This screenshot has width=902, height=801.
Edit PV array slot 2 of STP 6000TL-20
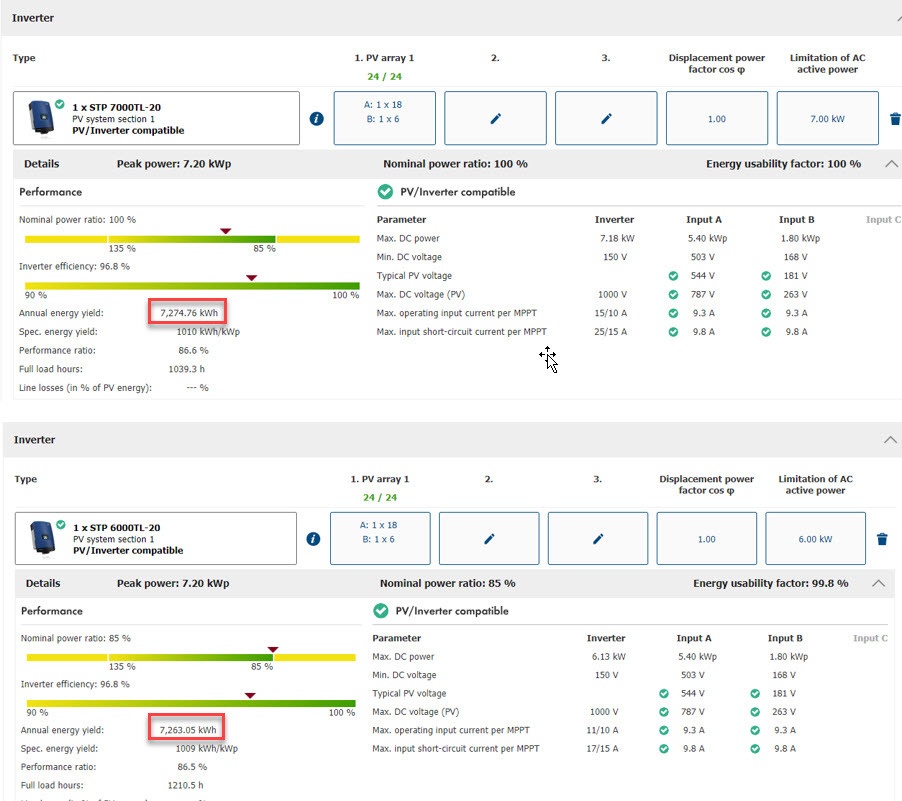(x=489, y=539)
